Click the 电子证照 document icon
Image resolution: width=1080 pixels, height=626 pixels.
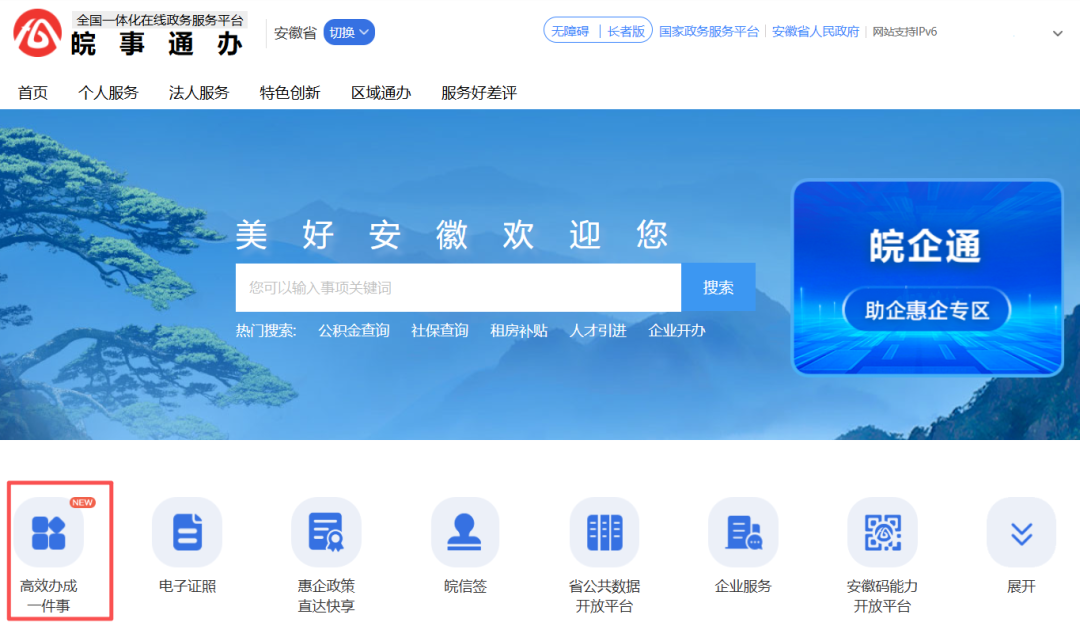[187, 532]
